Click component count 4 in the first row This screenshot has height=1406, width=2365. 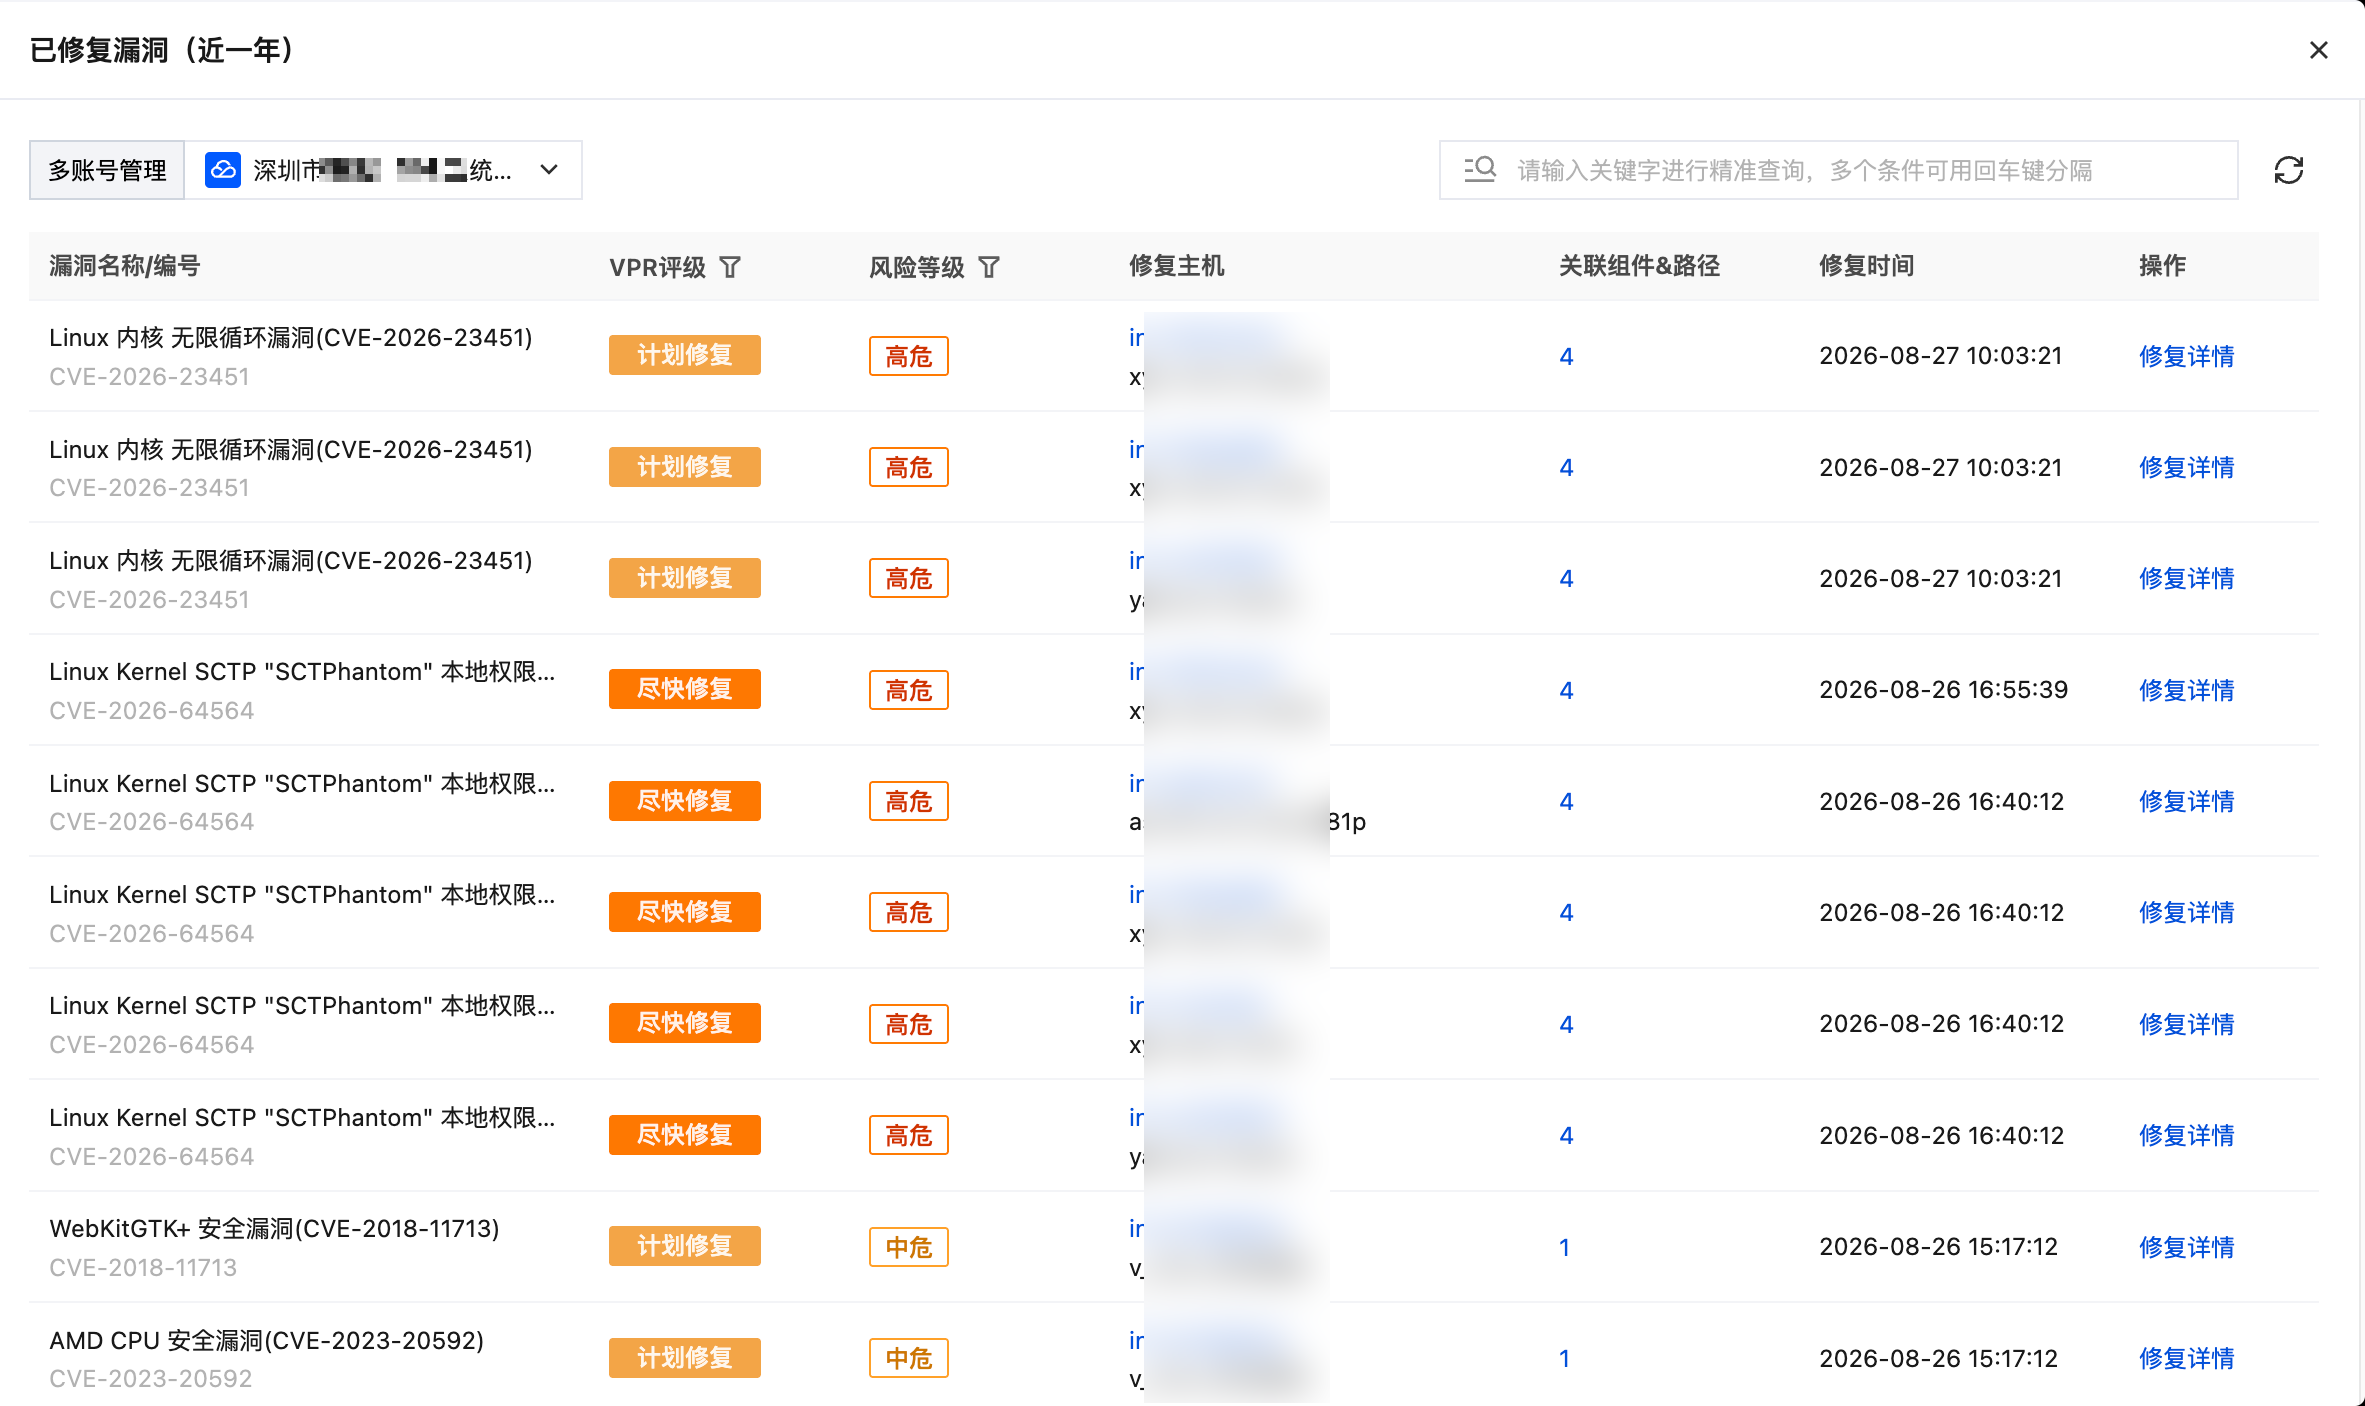[1566, 356]
